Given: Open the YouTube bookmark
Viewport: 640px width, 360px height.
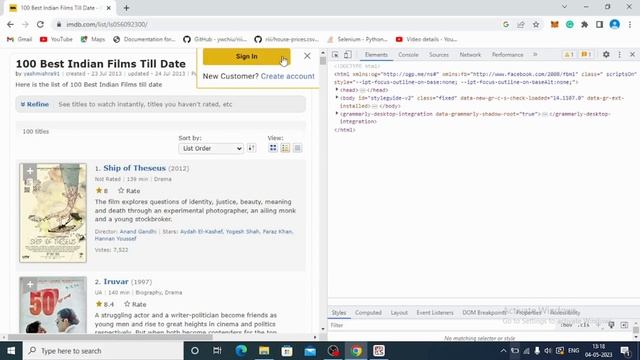Looking at the screenshot, I should (56, 40).
